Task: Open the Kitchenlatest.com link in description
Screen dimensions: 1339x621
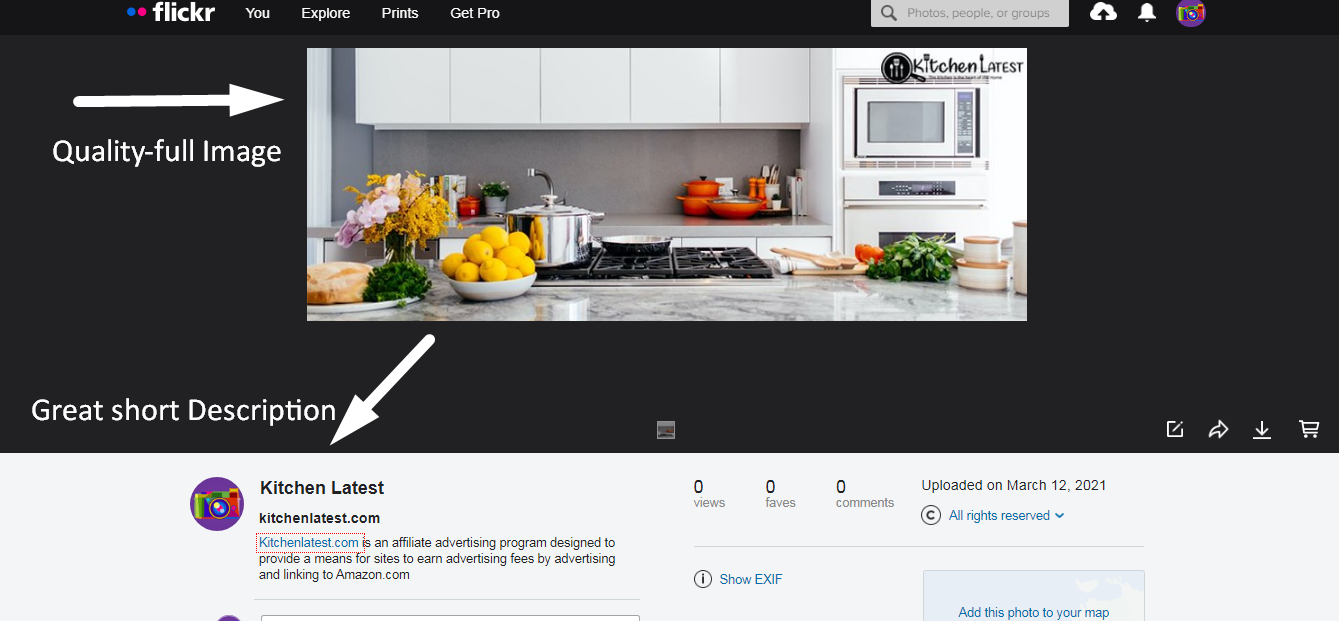Action: click(309, 543)
